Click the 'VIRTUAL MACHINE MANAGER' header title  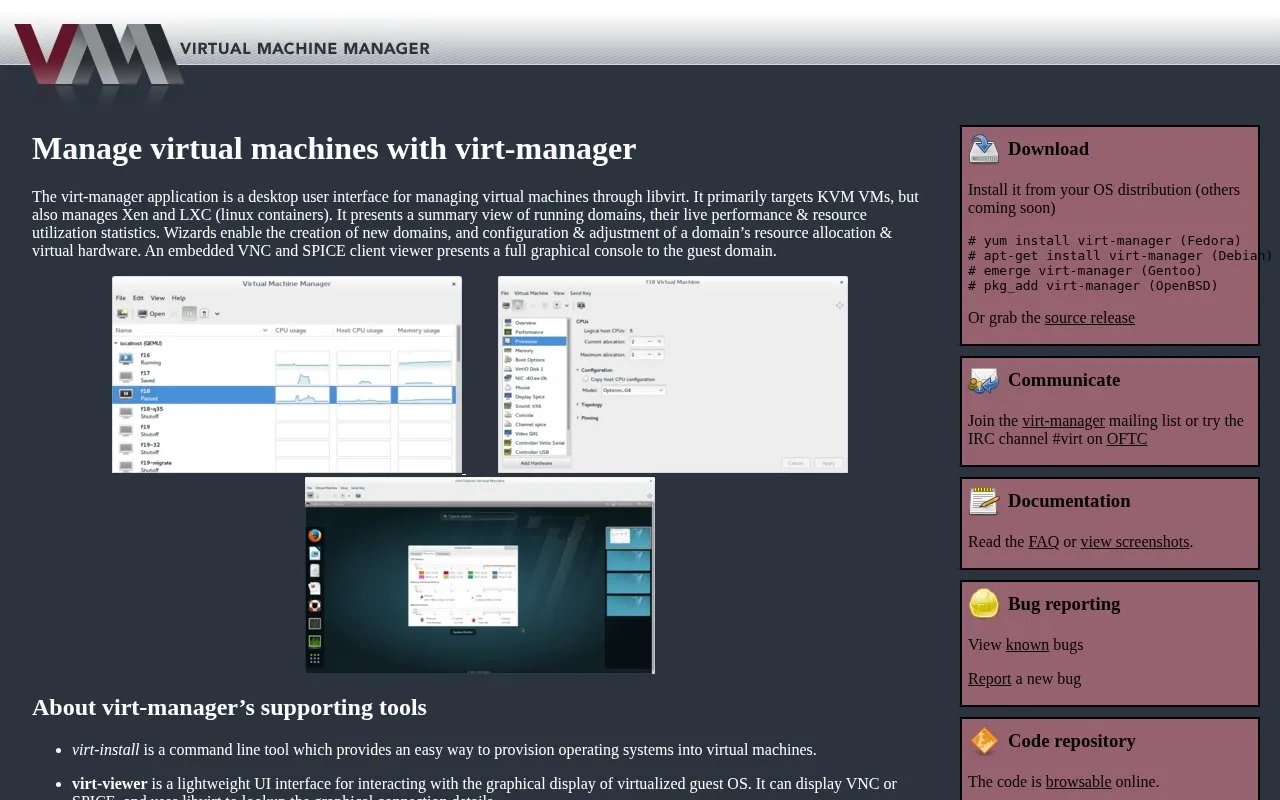click(305, 48)
